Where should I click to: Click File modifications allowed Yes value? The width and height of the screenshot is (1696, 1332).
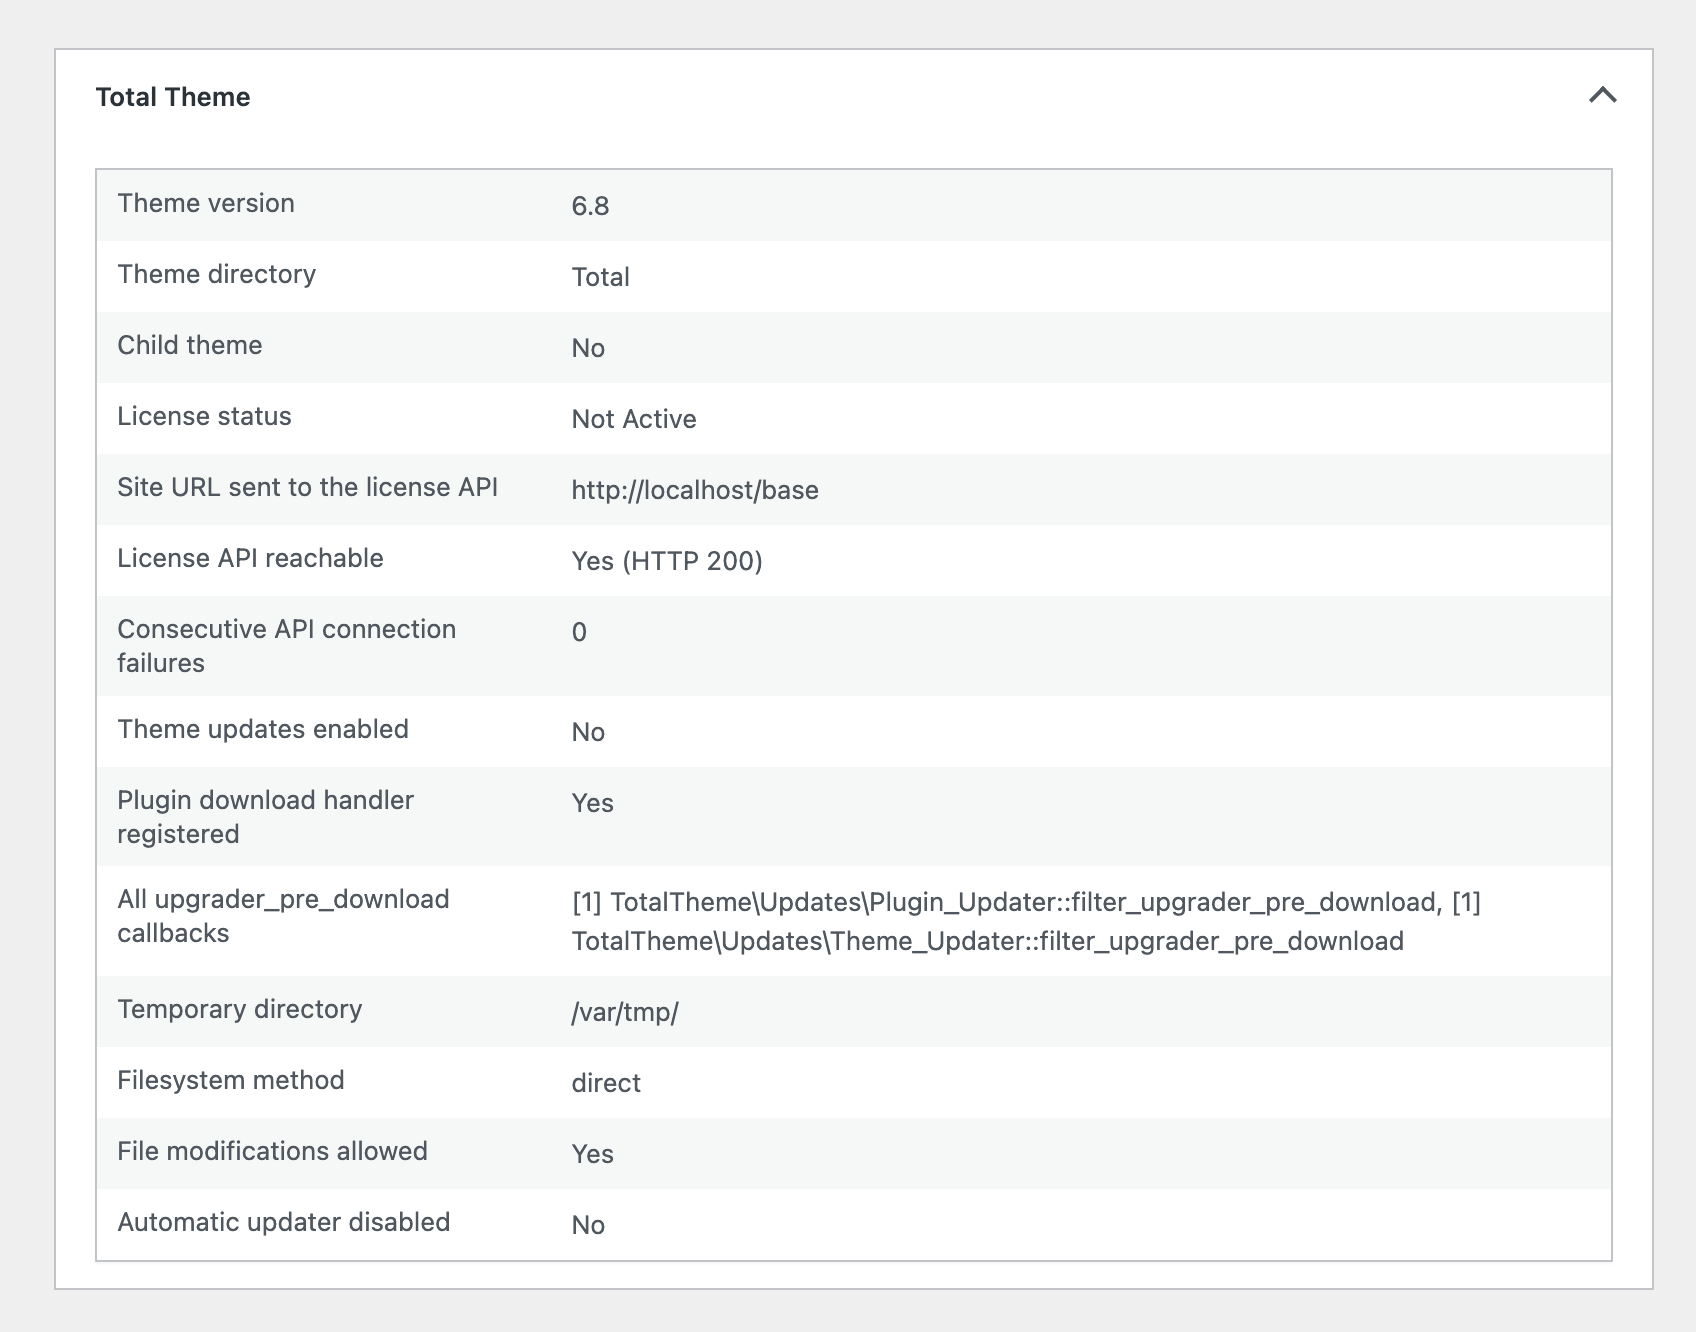pyautogui.click(x=593, y=1154)
